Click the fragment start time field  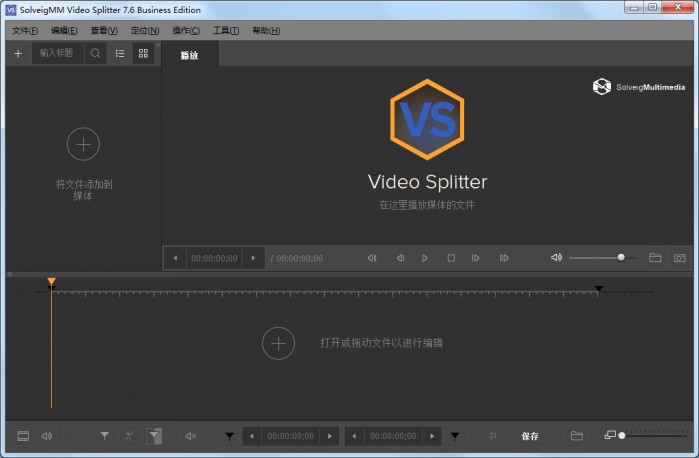[x=291, y=436]
